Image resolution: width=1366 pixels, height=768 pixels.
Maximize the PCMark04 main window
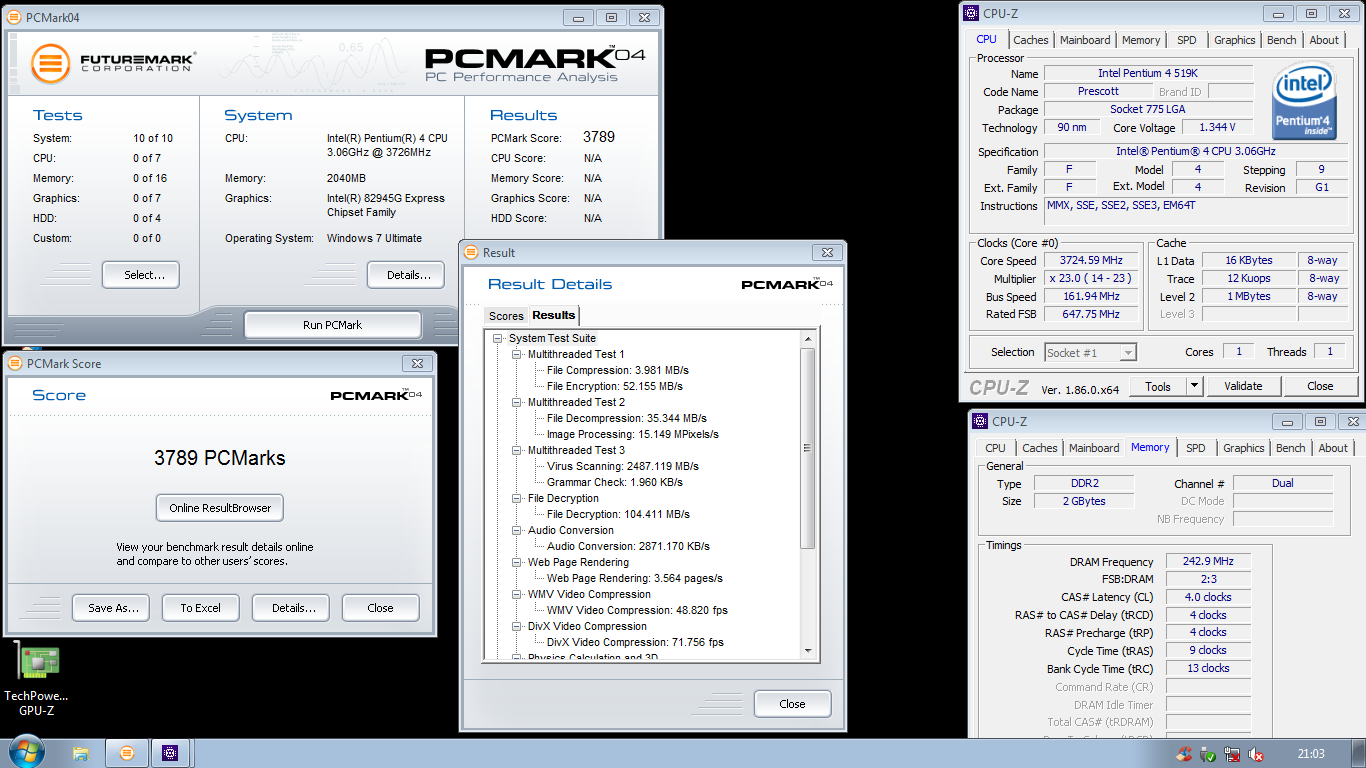(611, 17)
